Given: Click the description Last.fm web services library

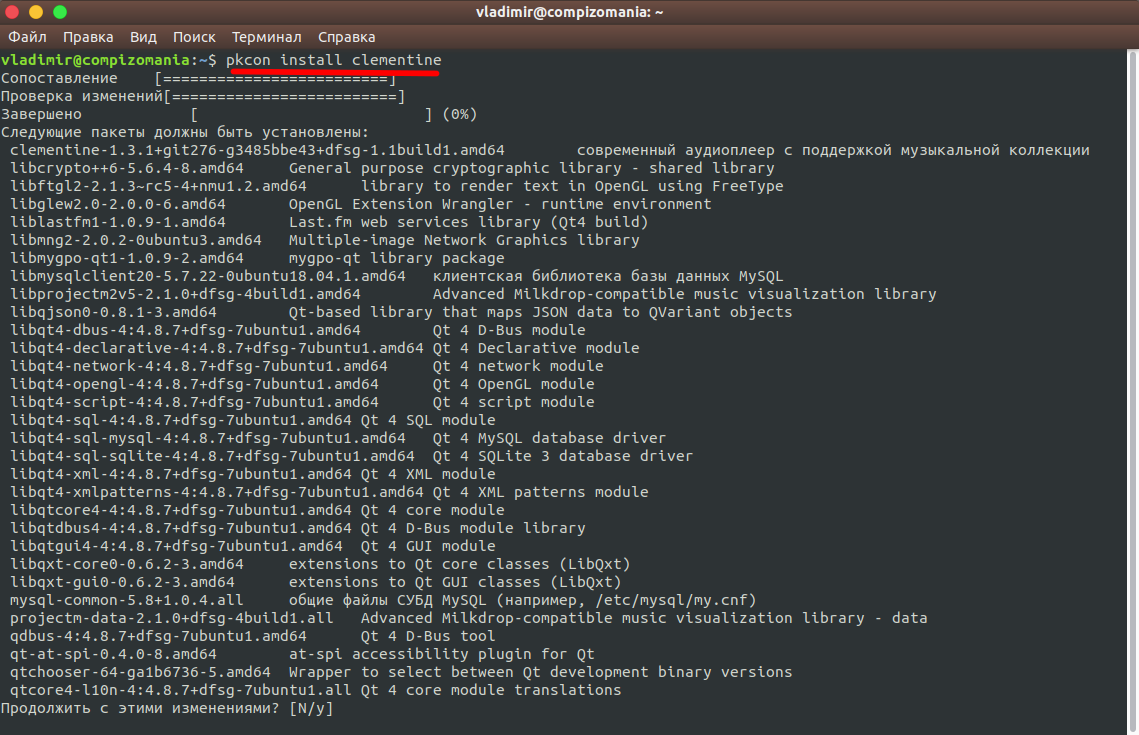Looking at the screenshot, I should tap(469, 222).
